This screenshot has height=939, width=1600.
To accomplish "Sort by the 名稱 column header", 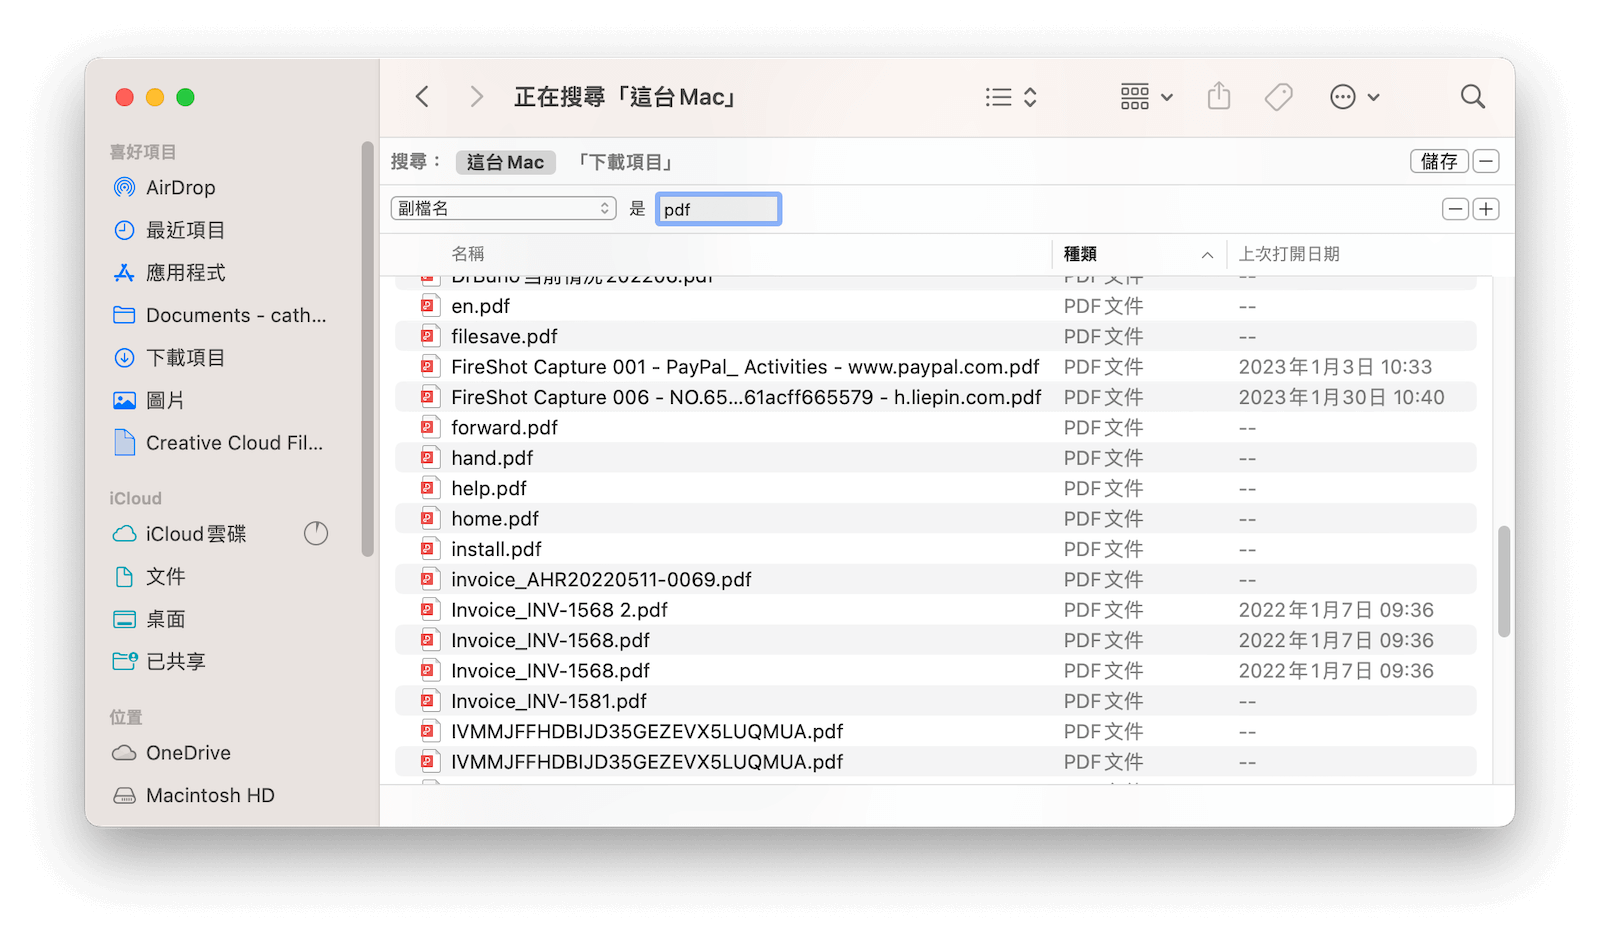I will pyautogui.click(x=468, y=254).
